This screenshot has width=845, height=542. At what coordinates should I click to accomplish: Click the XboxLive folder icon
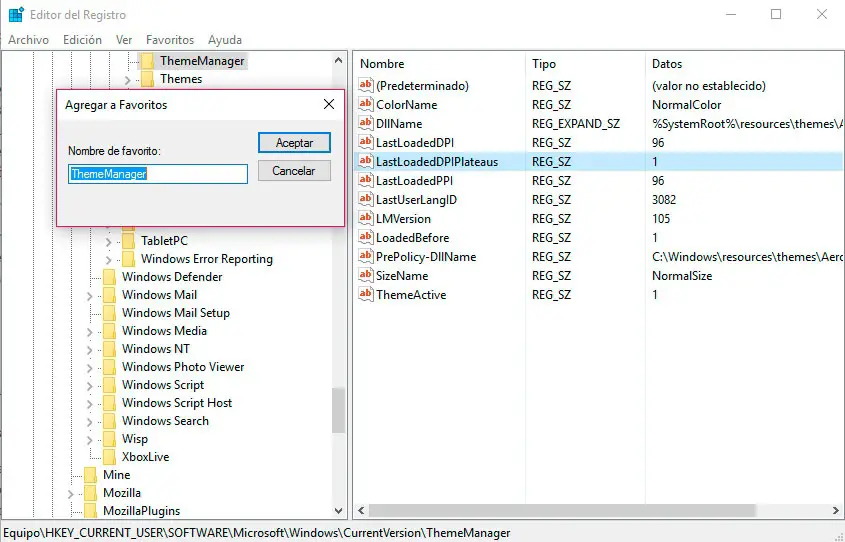coord(109,457)
